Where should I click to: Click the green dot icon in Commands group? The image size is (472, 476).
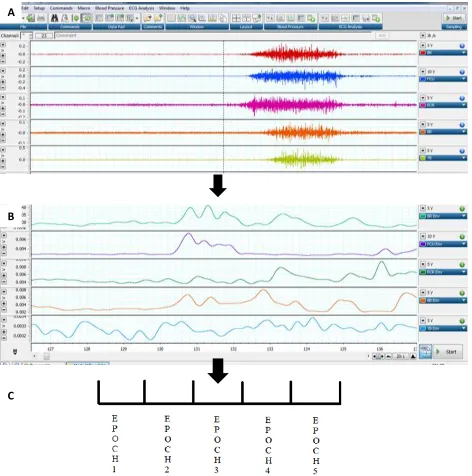pos(76,18)
